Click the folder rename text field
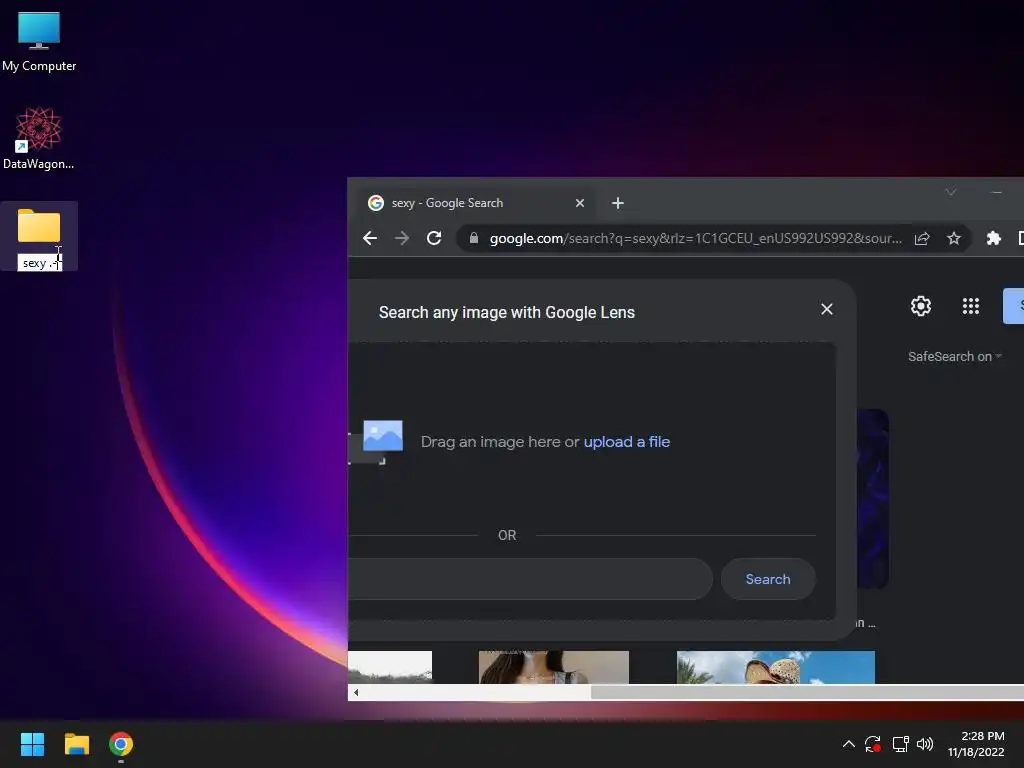The width and height of the screenshot is (1024, 768). [x=39, y=263]
